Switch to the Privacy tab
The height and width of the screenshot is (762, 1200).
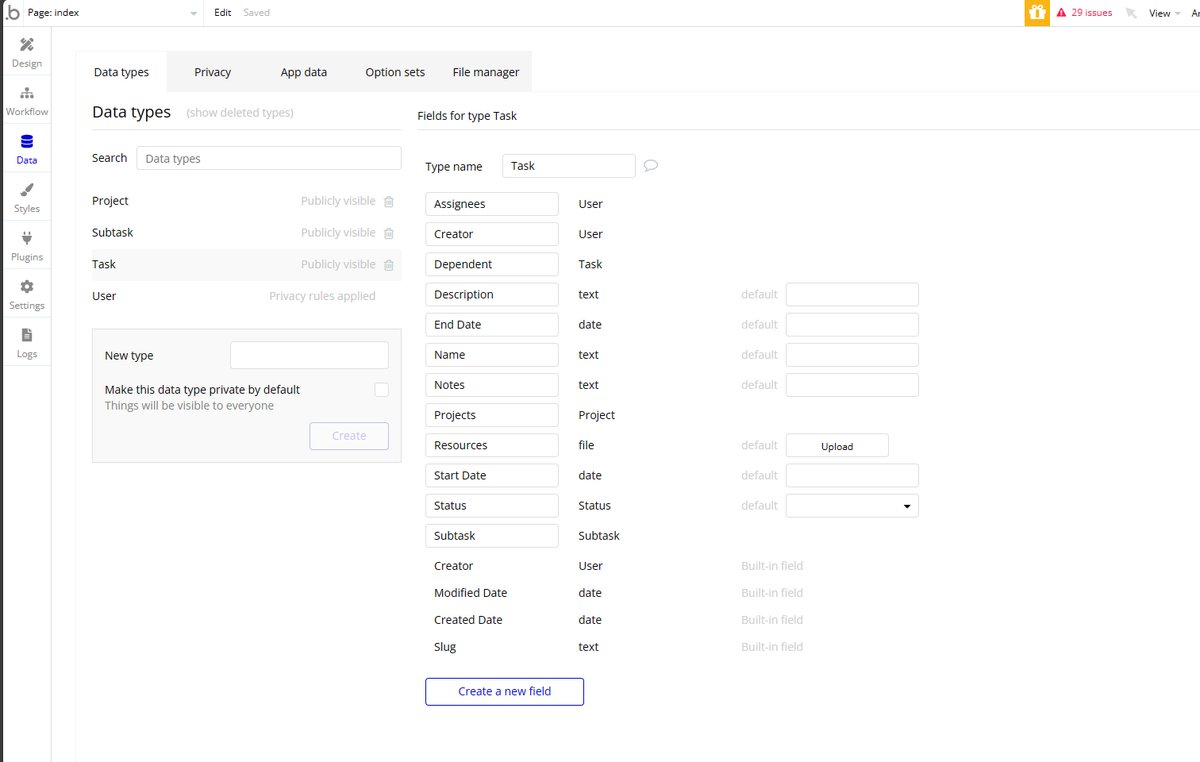212,72
